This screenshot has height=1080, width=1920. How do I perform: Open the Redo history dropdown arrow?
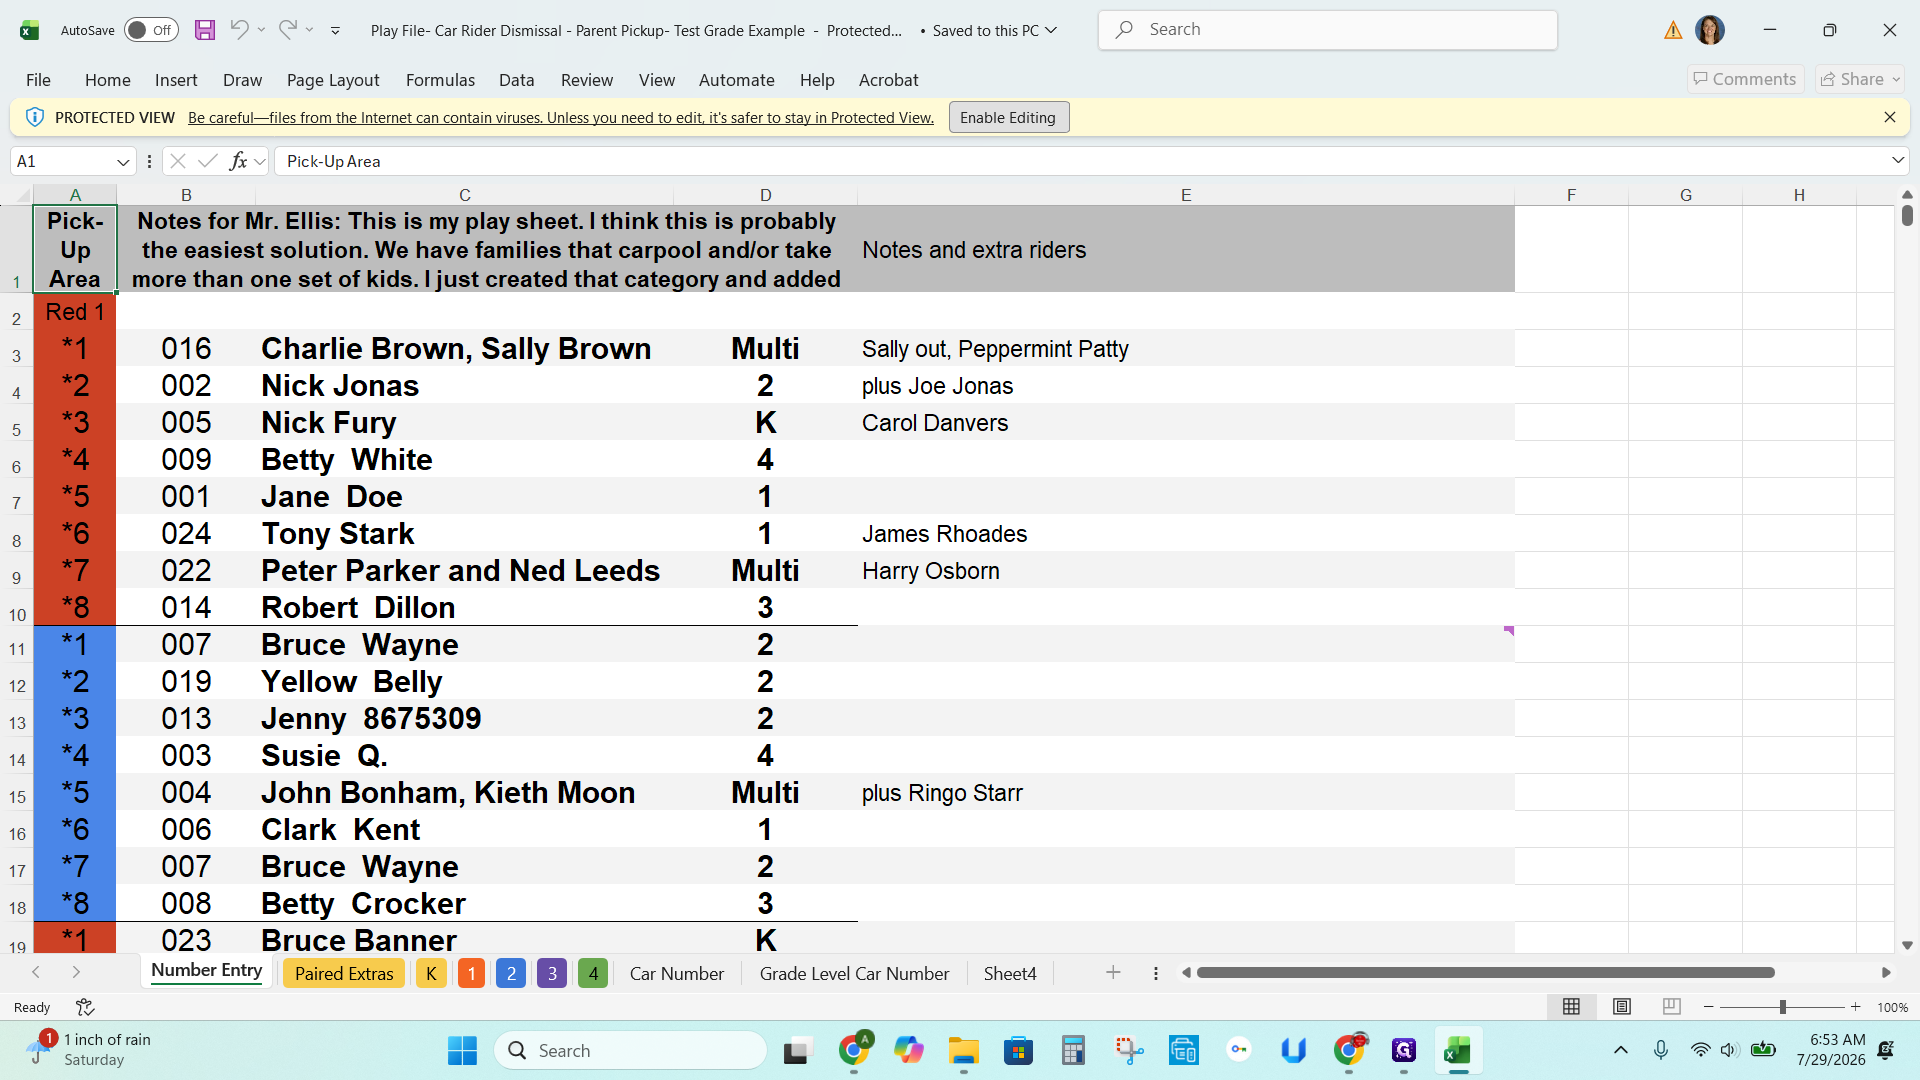pyautogui.click(x=310, y=30)
